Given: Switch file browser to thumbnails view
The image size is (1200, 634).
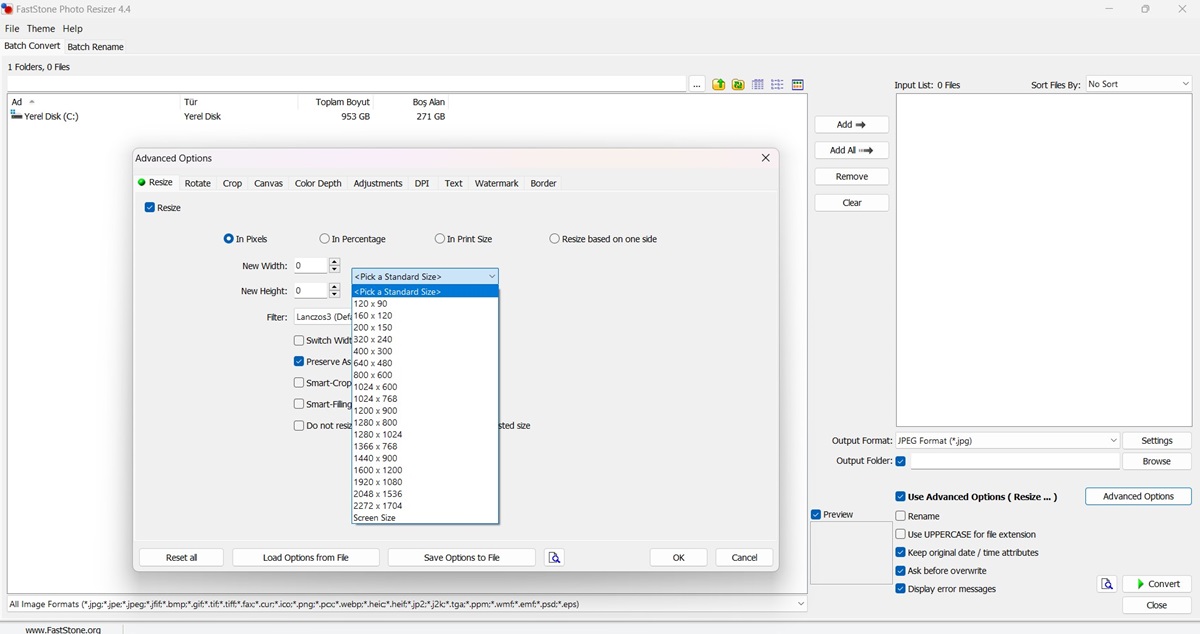Looking at the screenshot, I should pos(797,85).
